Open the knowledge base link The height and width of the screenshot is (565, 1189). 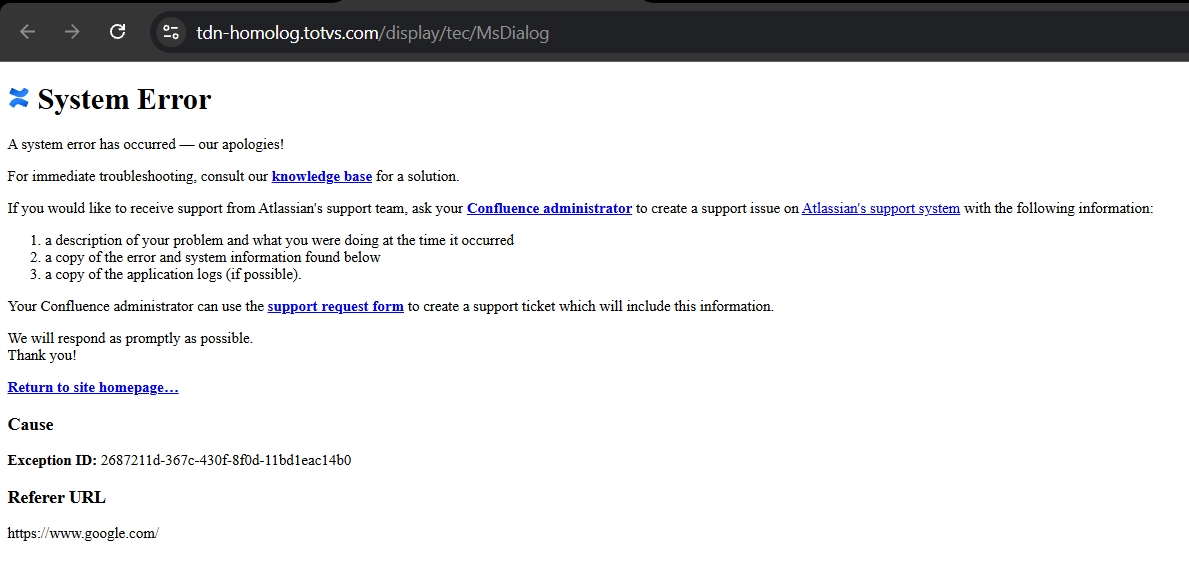(322, 177)
